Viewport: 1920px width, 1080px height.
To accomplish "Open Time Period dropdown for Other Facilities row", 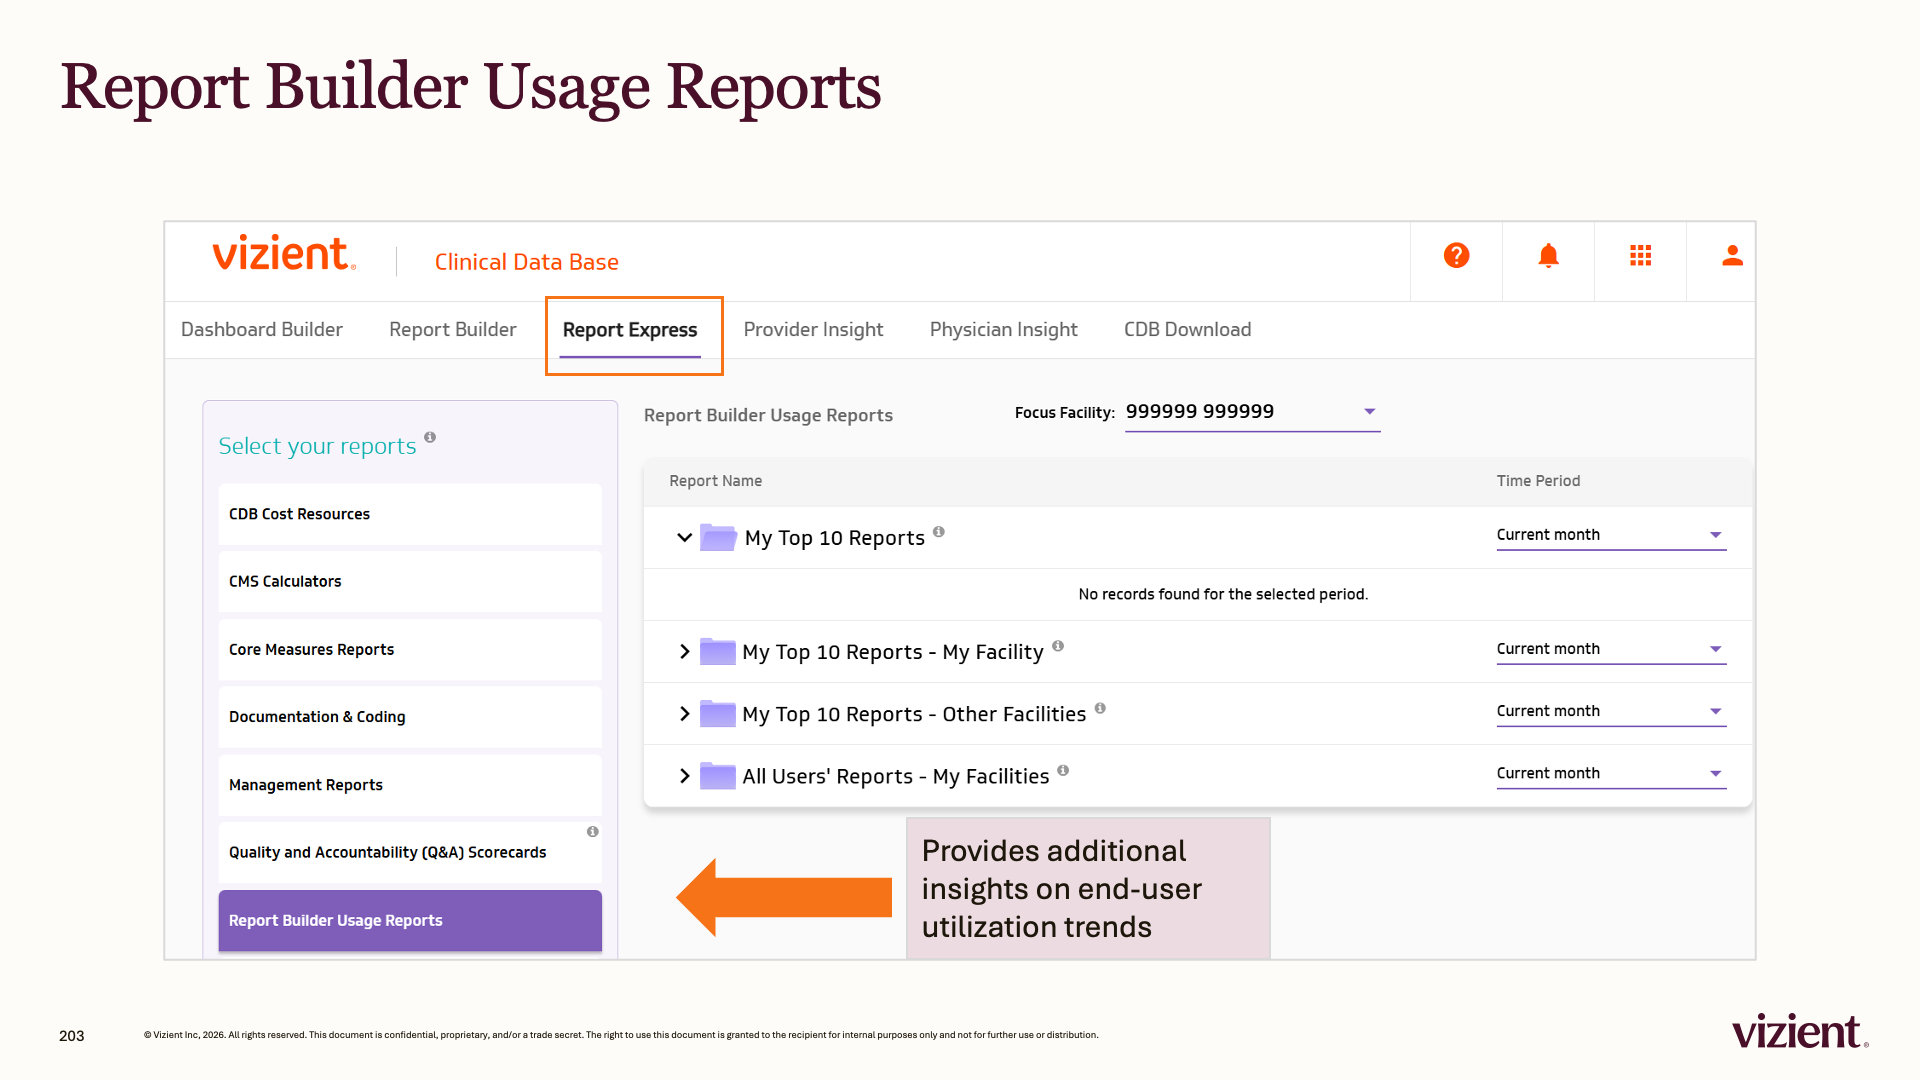I will click(x=1611, y=711).
